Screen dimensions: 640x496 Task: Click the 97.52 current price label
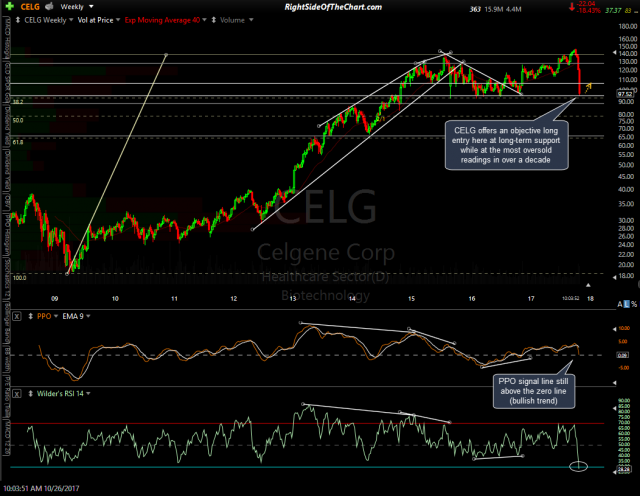point(625,94)
